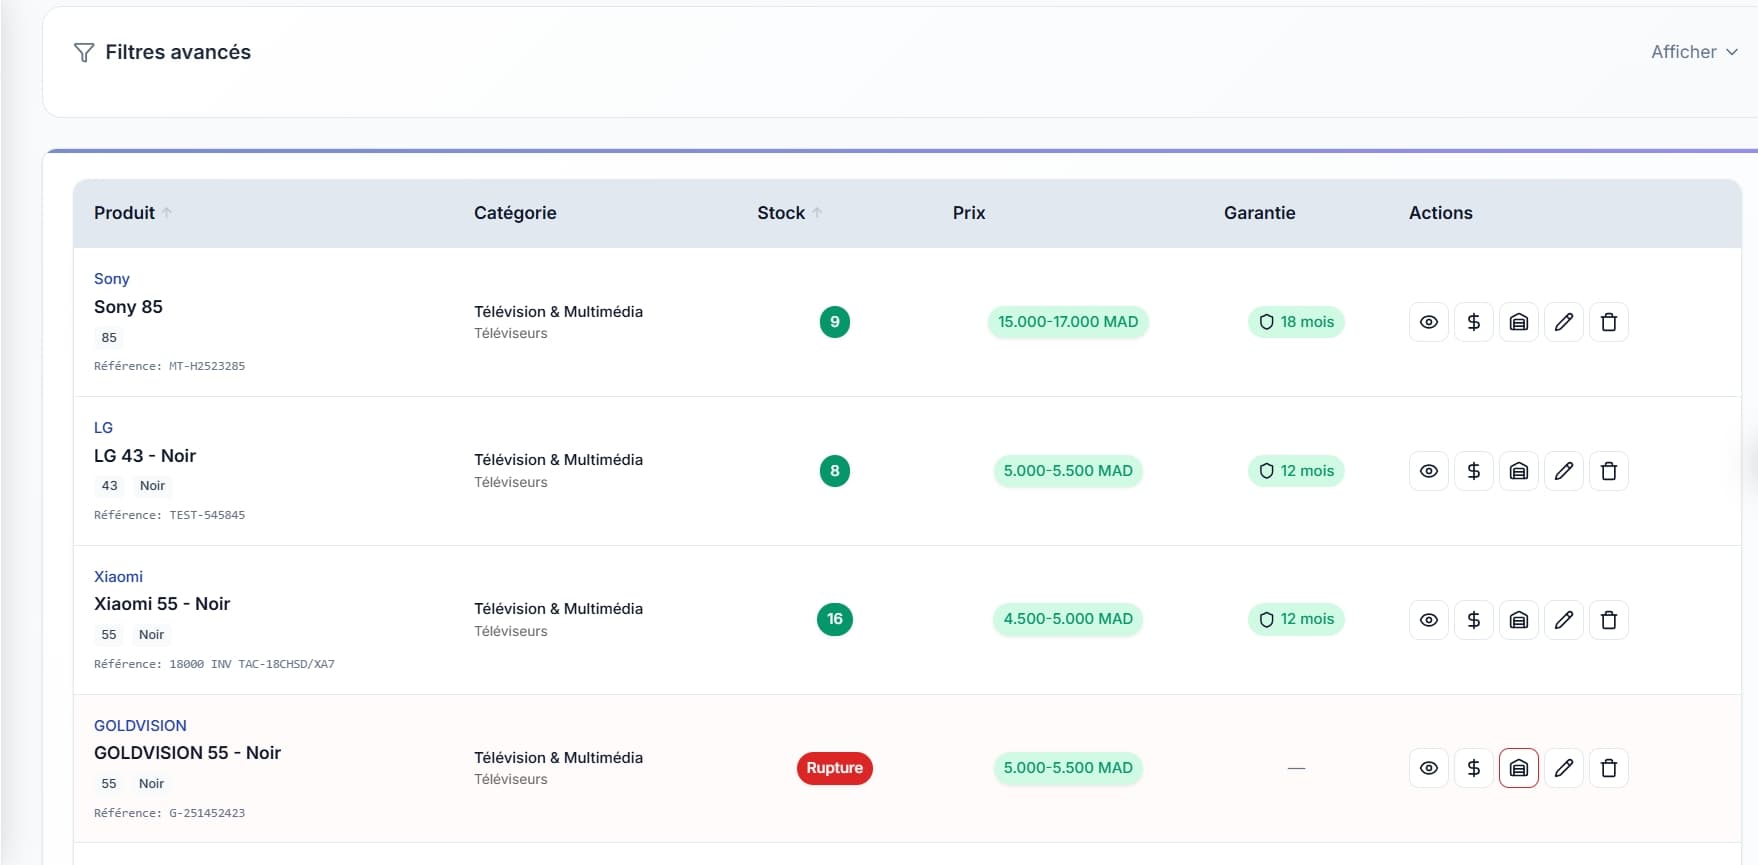Viewport: 1758px width, 865px height.
Task: View details of Sony 85 product
Action: click(x=1429, y=322)
